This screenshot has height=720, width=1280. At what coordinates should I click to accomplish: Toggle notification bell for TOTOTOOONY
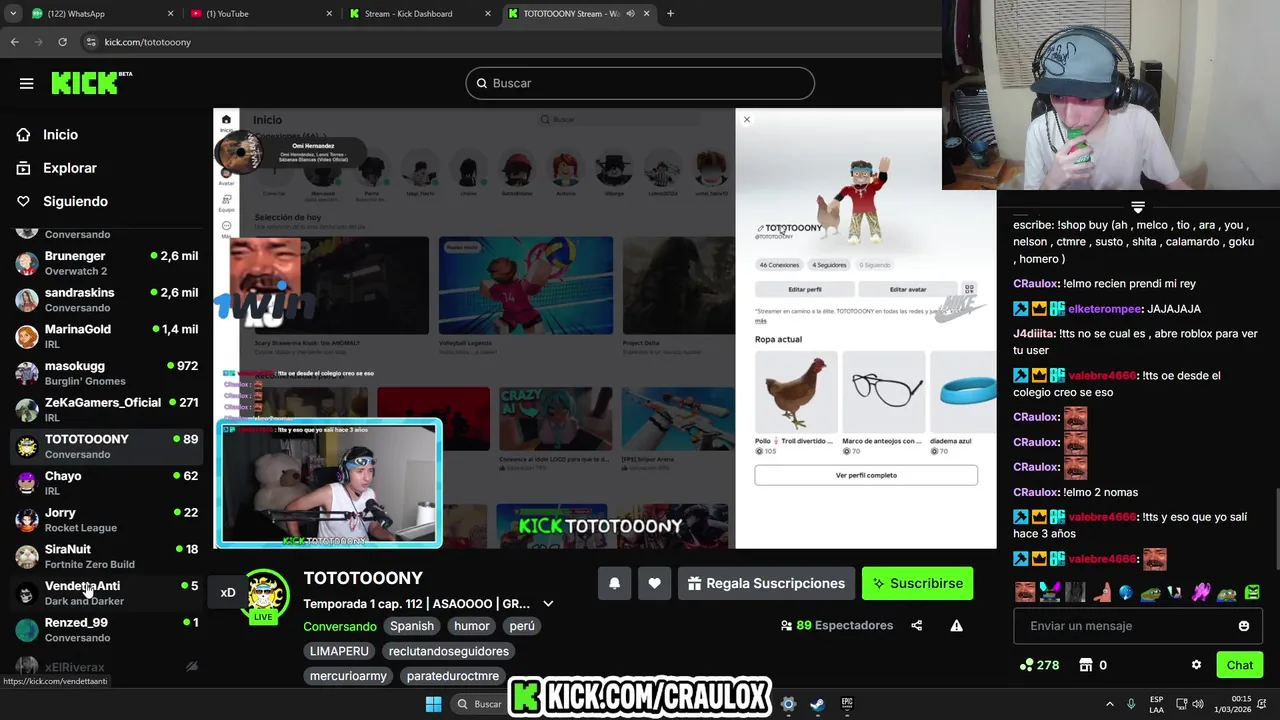[x=615, y=584]
